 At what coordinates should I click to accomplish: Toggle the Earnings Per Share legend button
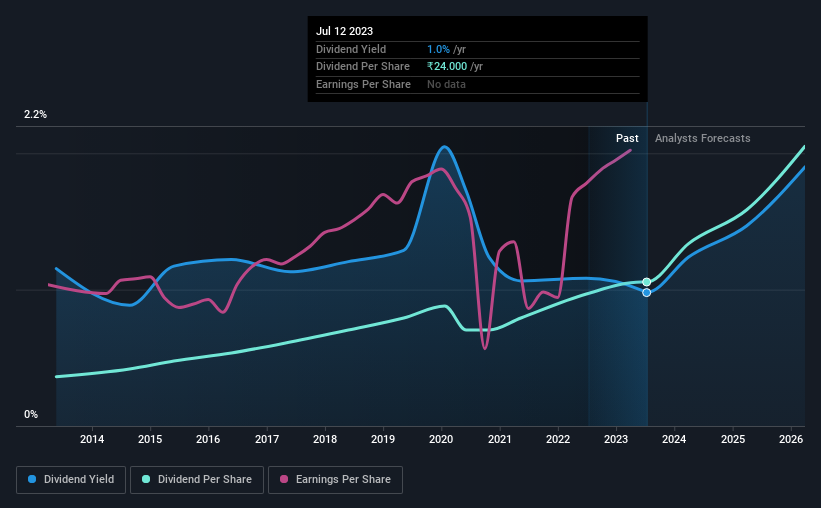point(335,480)
